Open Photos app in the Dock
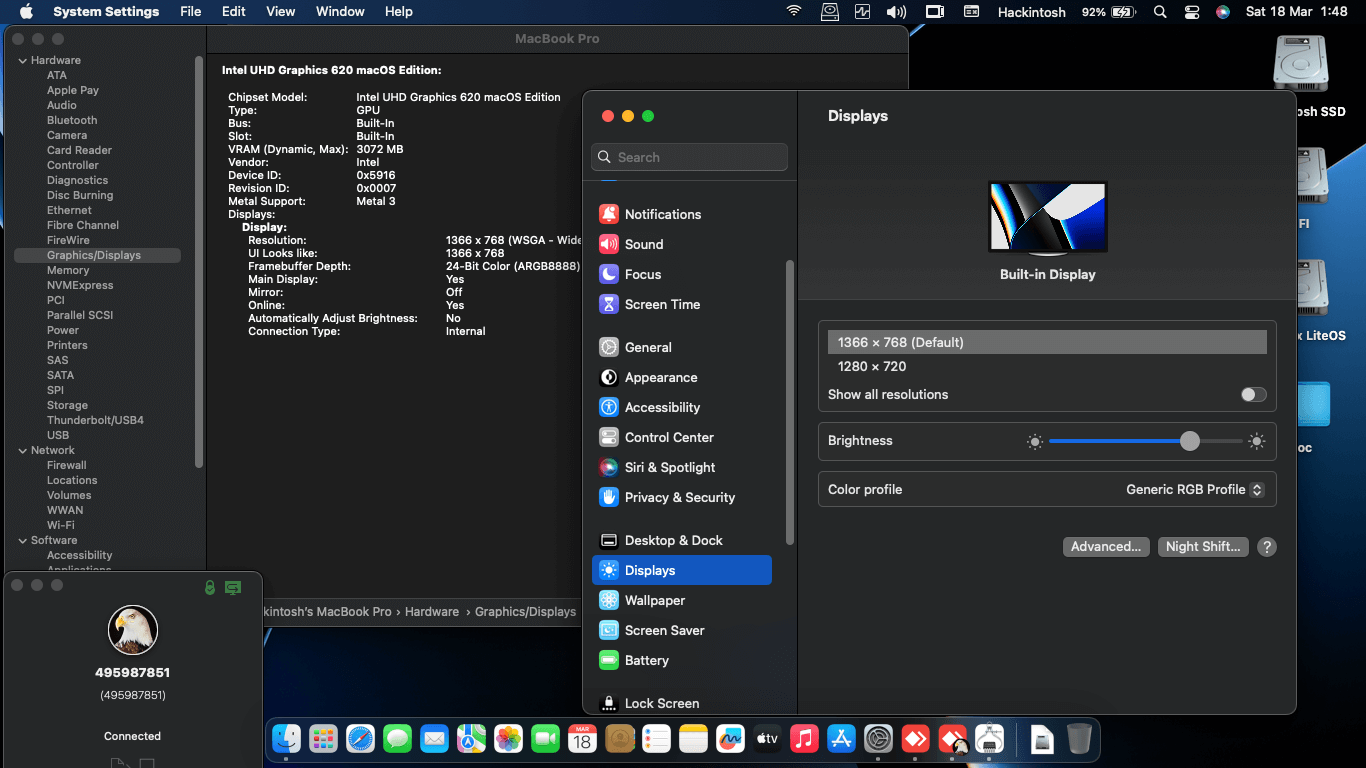The height and width of the screenshot is (768, 1366). tap(508, 739)
